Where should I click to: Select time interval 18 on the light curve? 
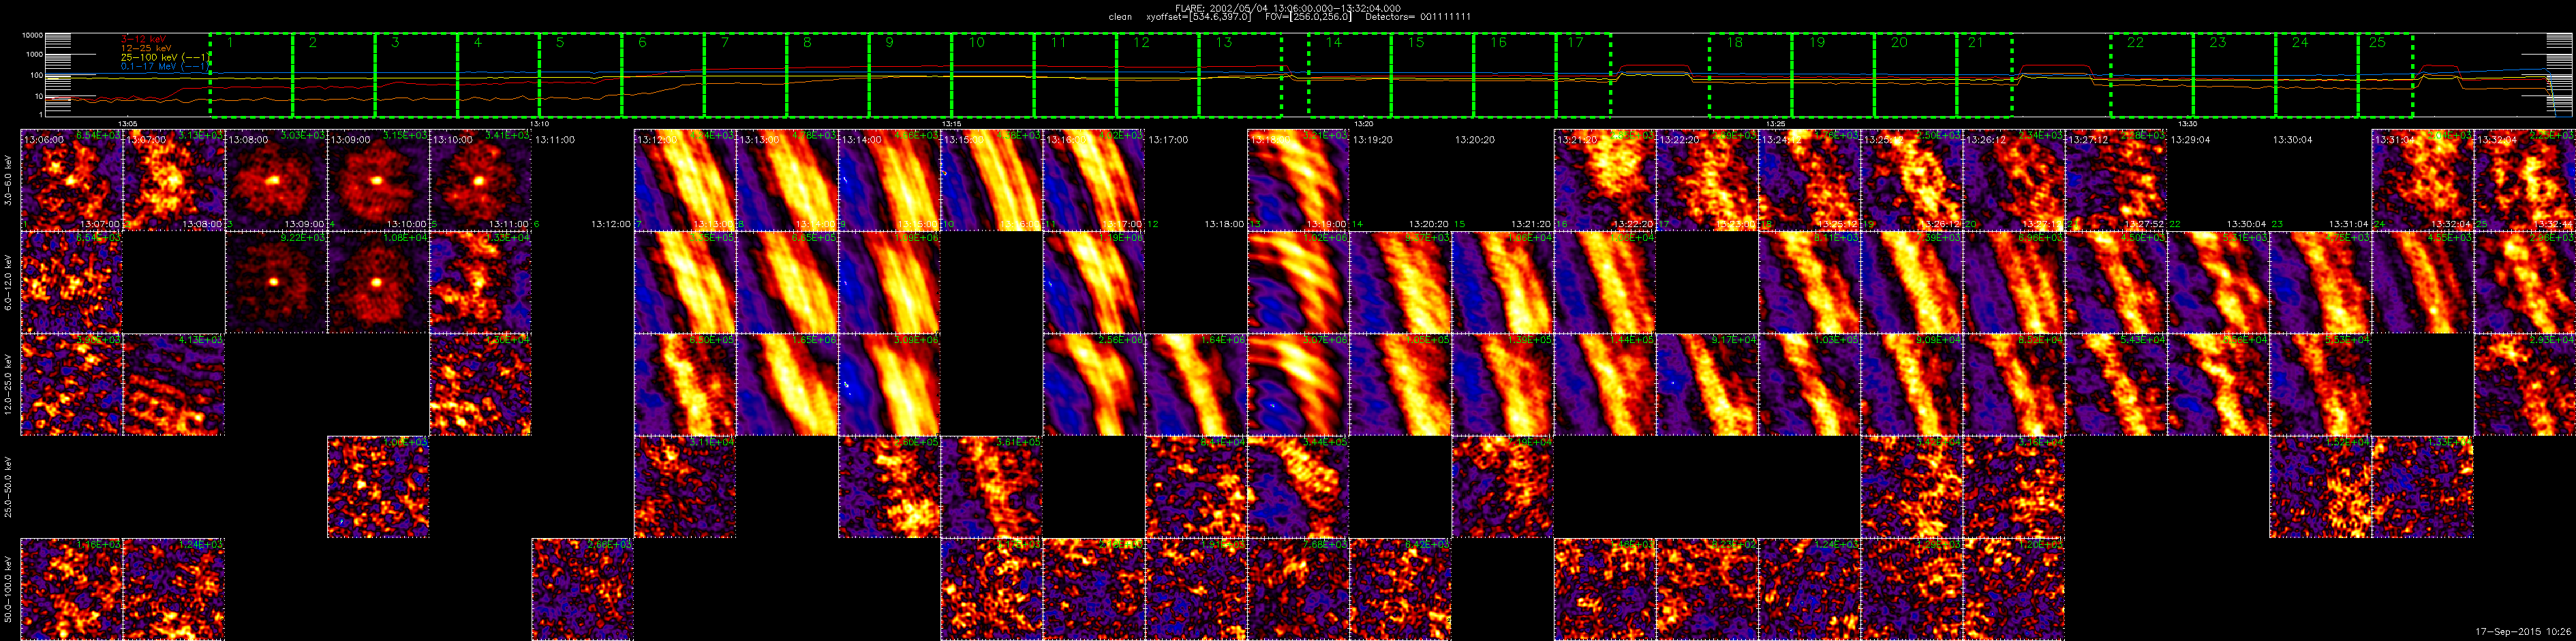point(1750,75)
